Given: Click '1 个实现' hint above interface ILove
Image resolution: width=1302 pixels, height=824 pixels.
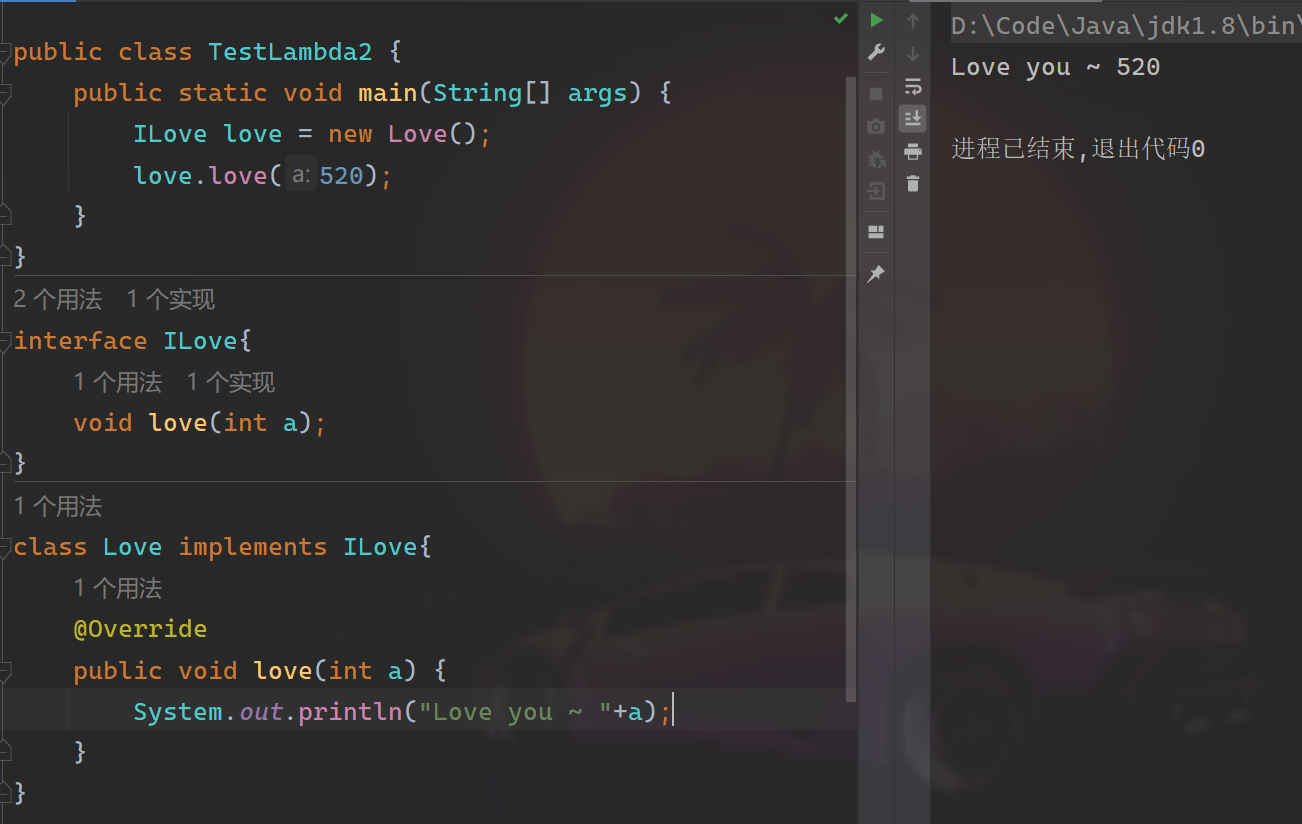Looking at the screenshot, I should click(x=171, y=299).
